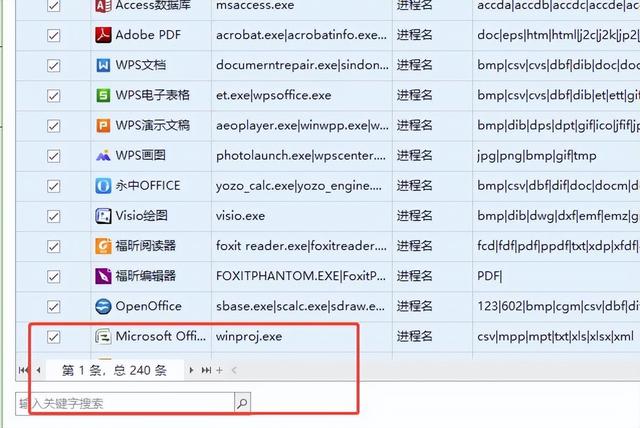Select the Adobe PDF name text
This screenshot has width=640, height=428.
pos(148,35)
